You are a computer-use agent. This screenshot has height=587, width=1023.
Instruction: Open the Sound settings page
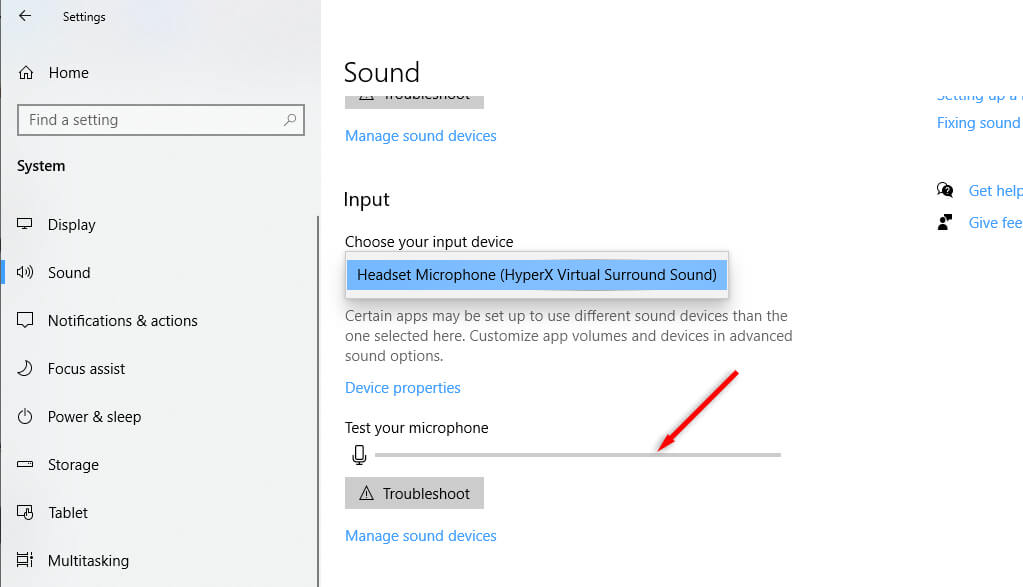(x=69, y=273)
